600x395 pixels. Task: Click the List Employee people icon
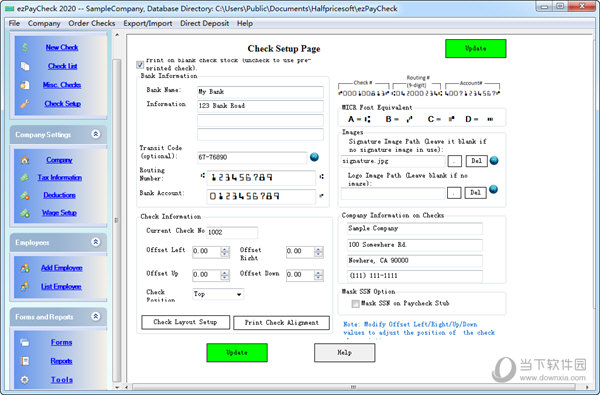tap(25, 286)
